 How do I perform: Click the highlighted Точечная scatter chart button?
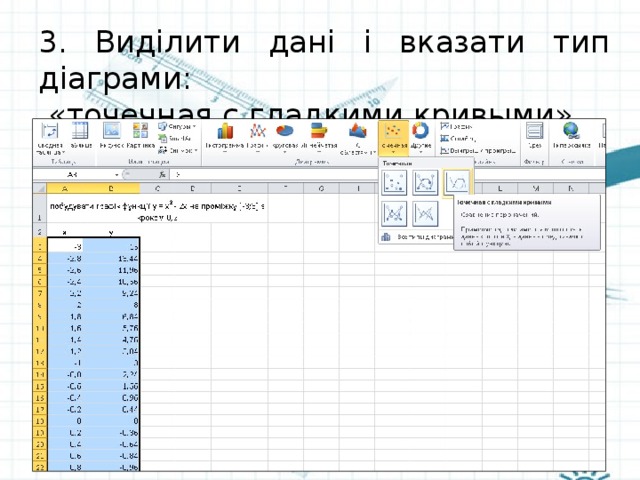tap(393, 138)
